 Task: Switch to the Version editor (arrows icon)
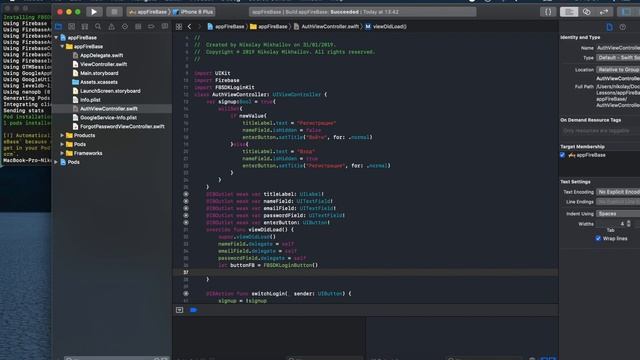coord(604,12)
